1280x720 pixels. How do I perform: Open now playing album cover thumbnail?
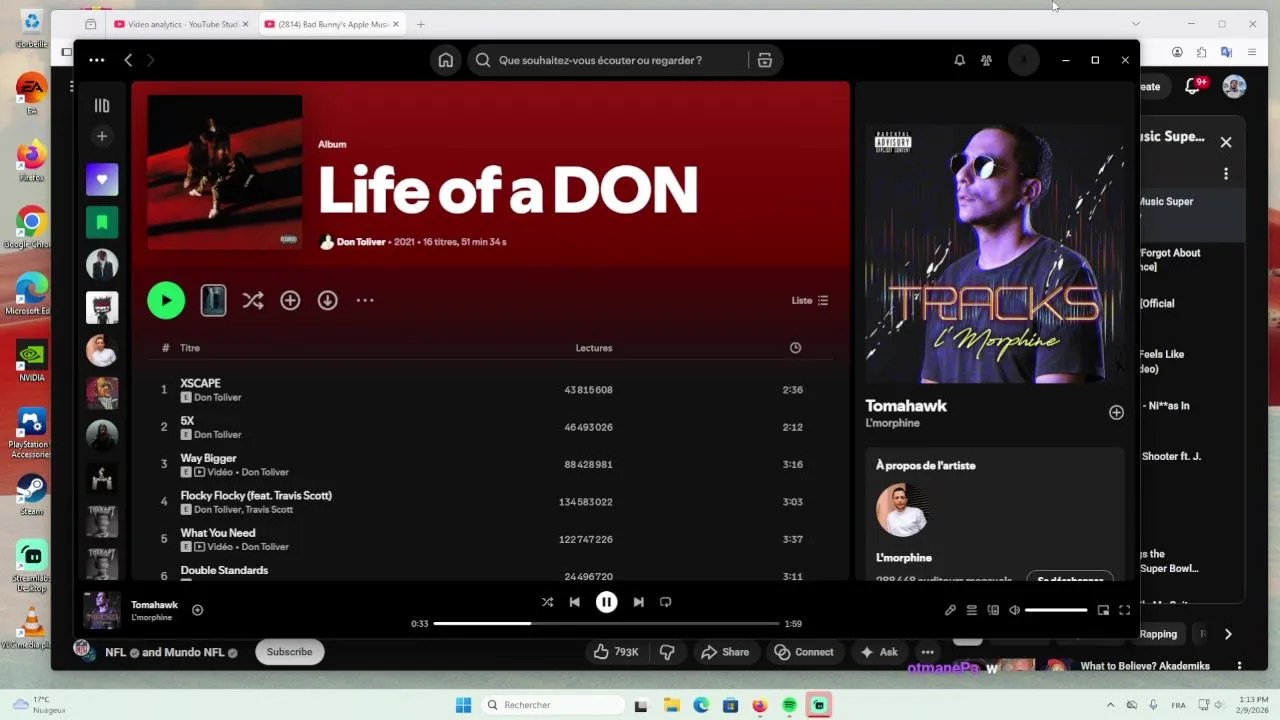(x=102, y=610)
